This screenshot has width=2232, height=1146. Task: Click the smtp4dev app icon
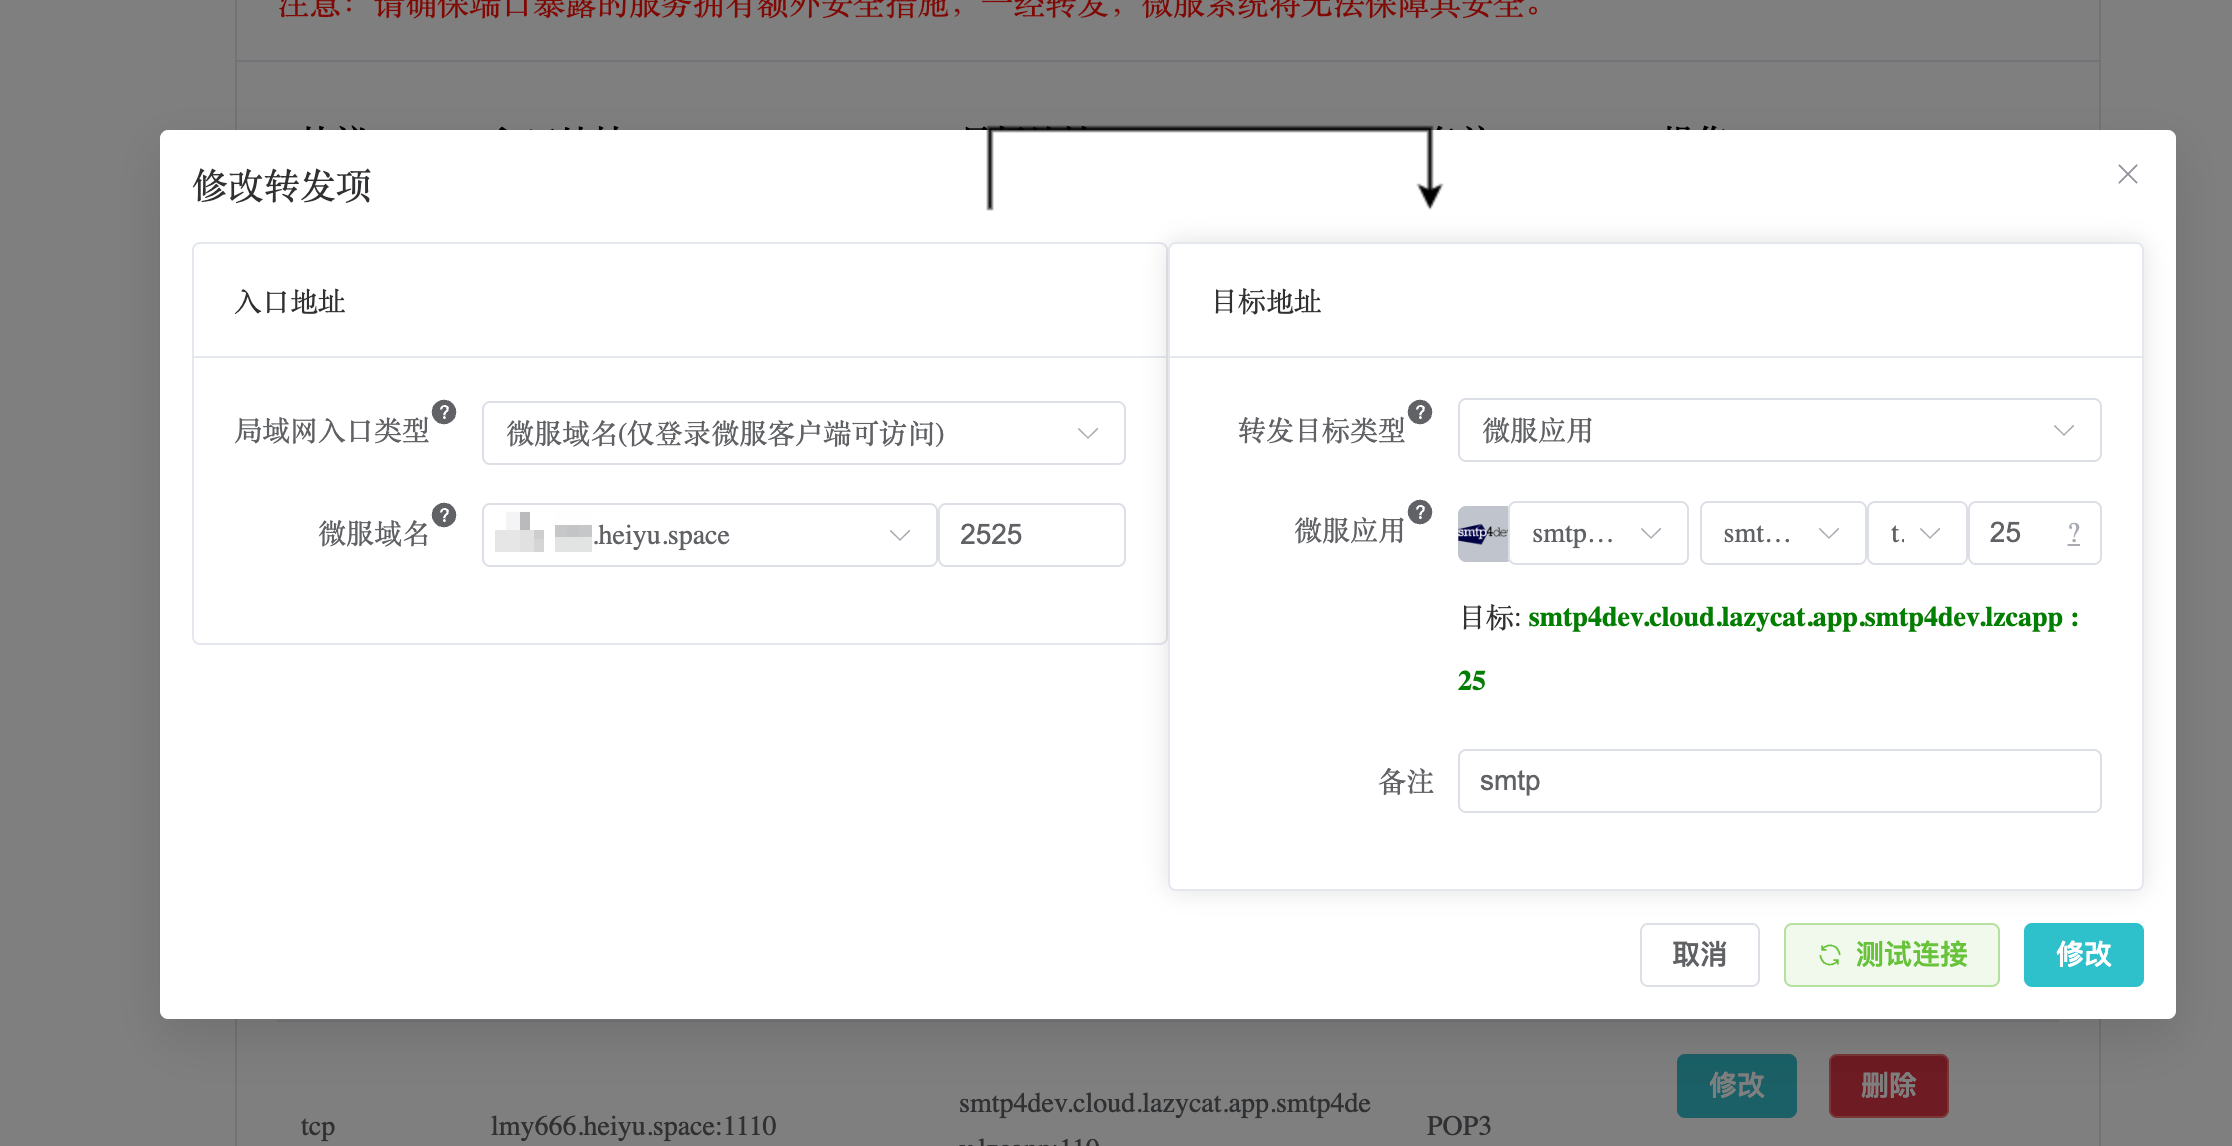1483,533
